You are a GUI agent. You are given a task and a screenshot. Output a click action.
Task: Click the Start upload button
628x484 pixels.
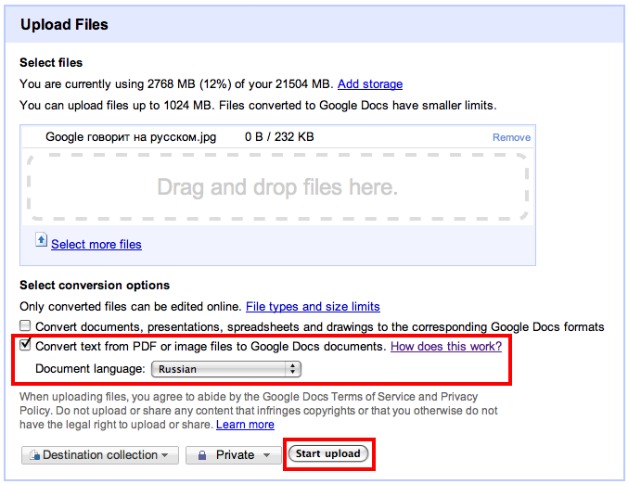328,454
